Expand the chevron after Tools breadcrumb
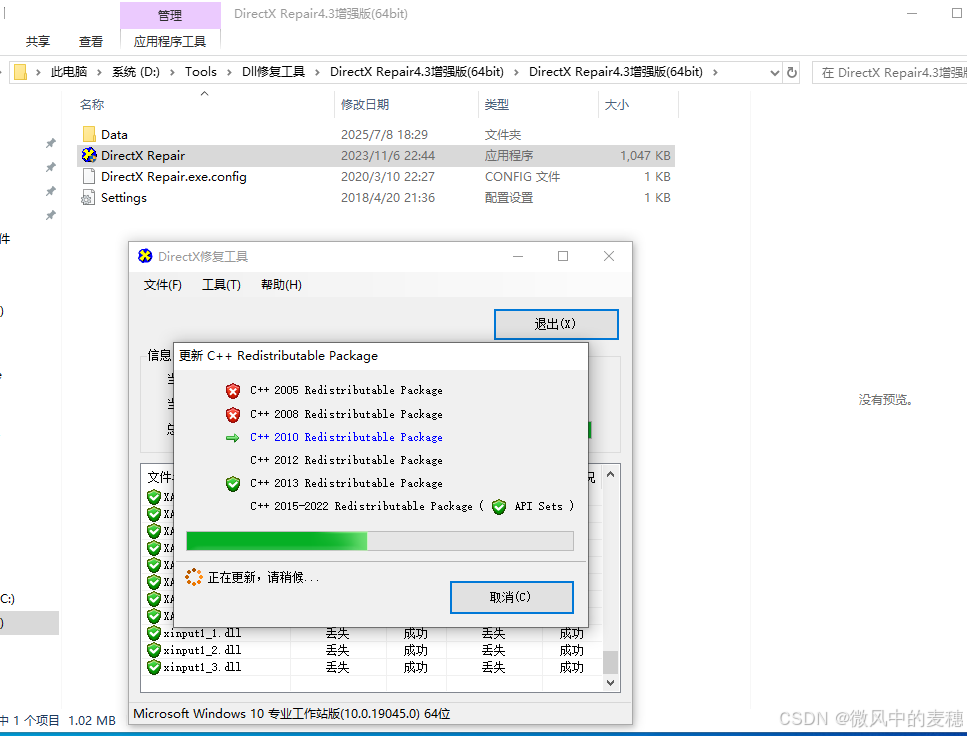The width and height of the screenshot is (967, 736). point(229,72)
